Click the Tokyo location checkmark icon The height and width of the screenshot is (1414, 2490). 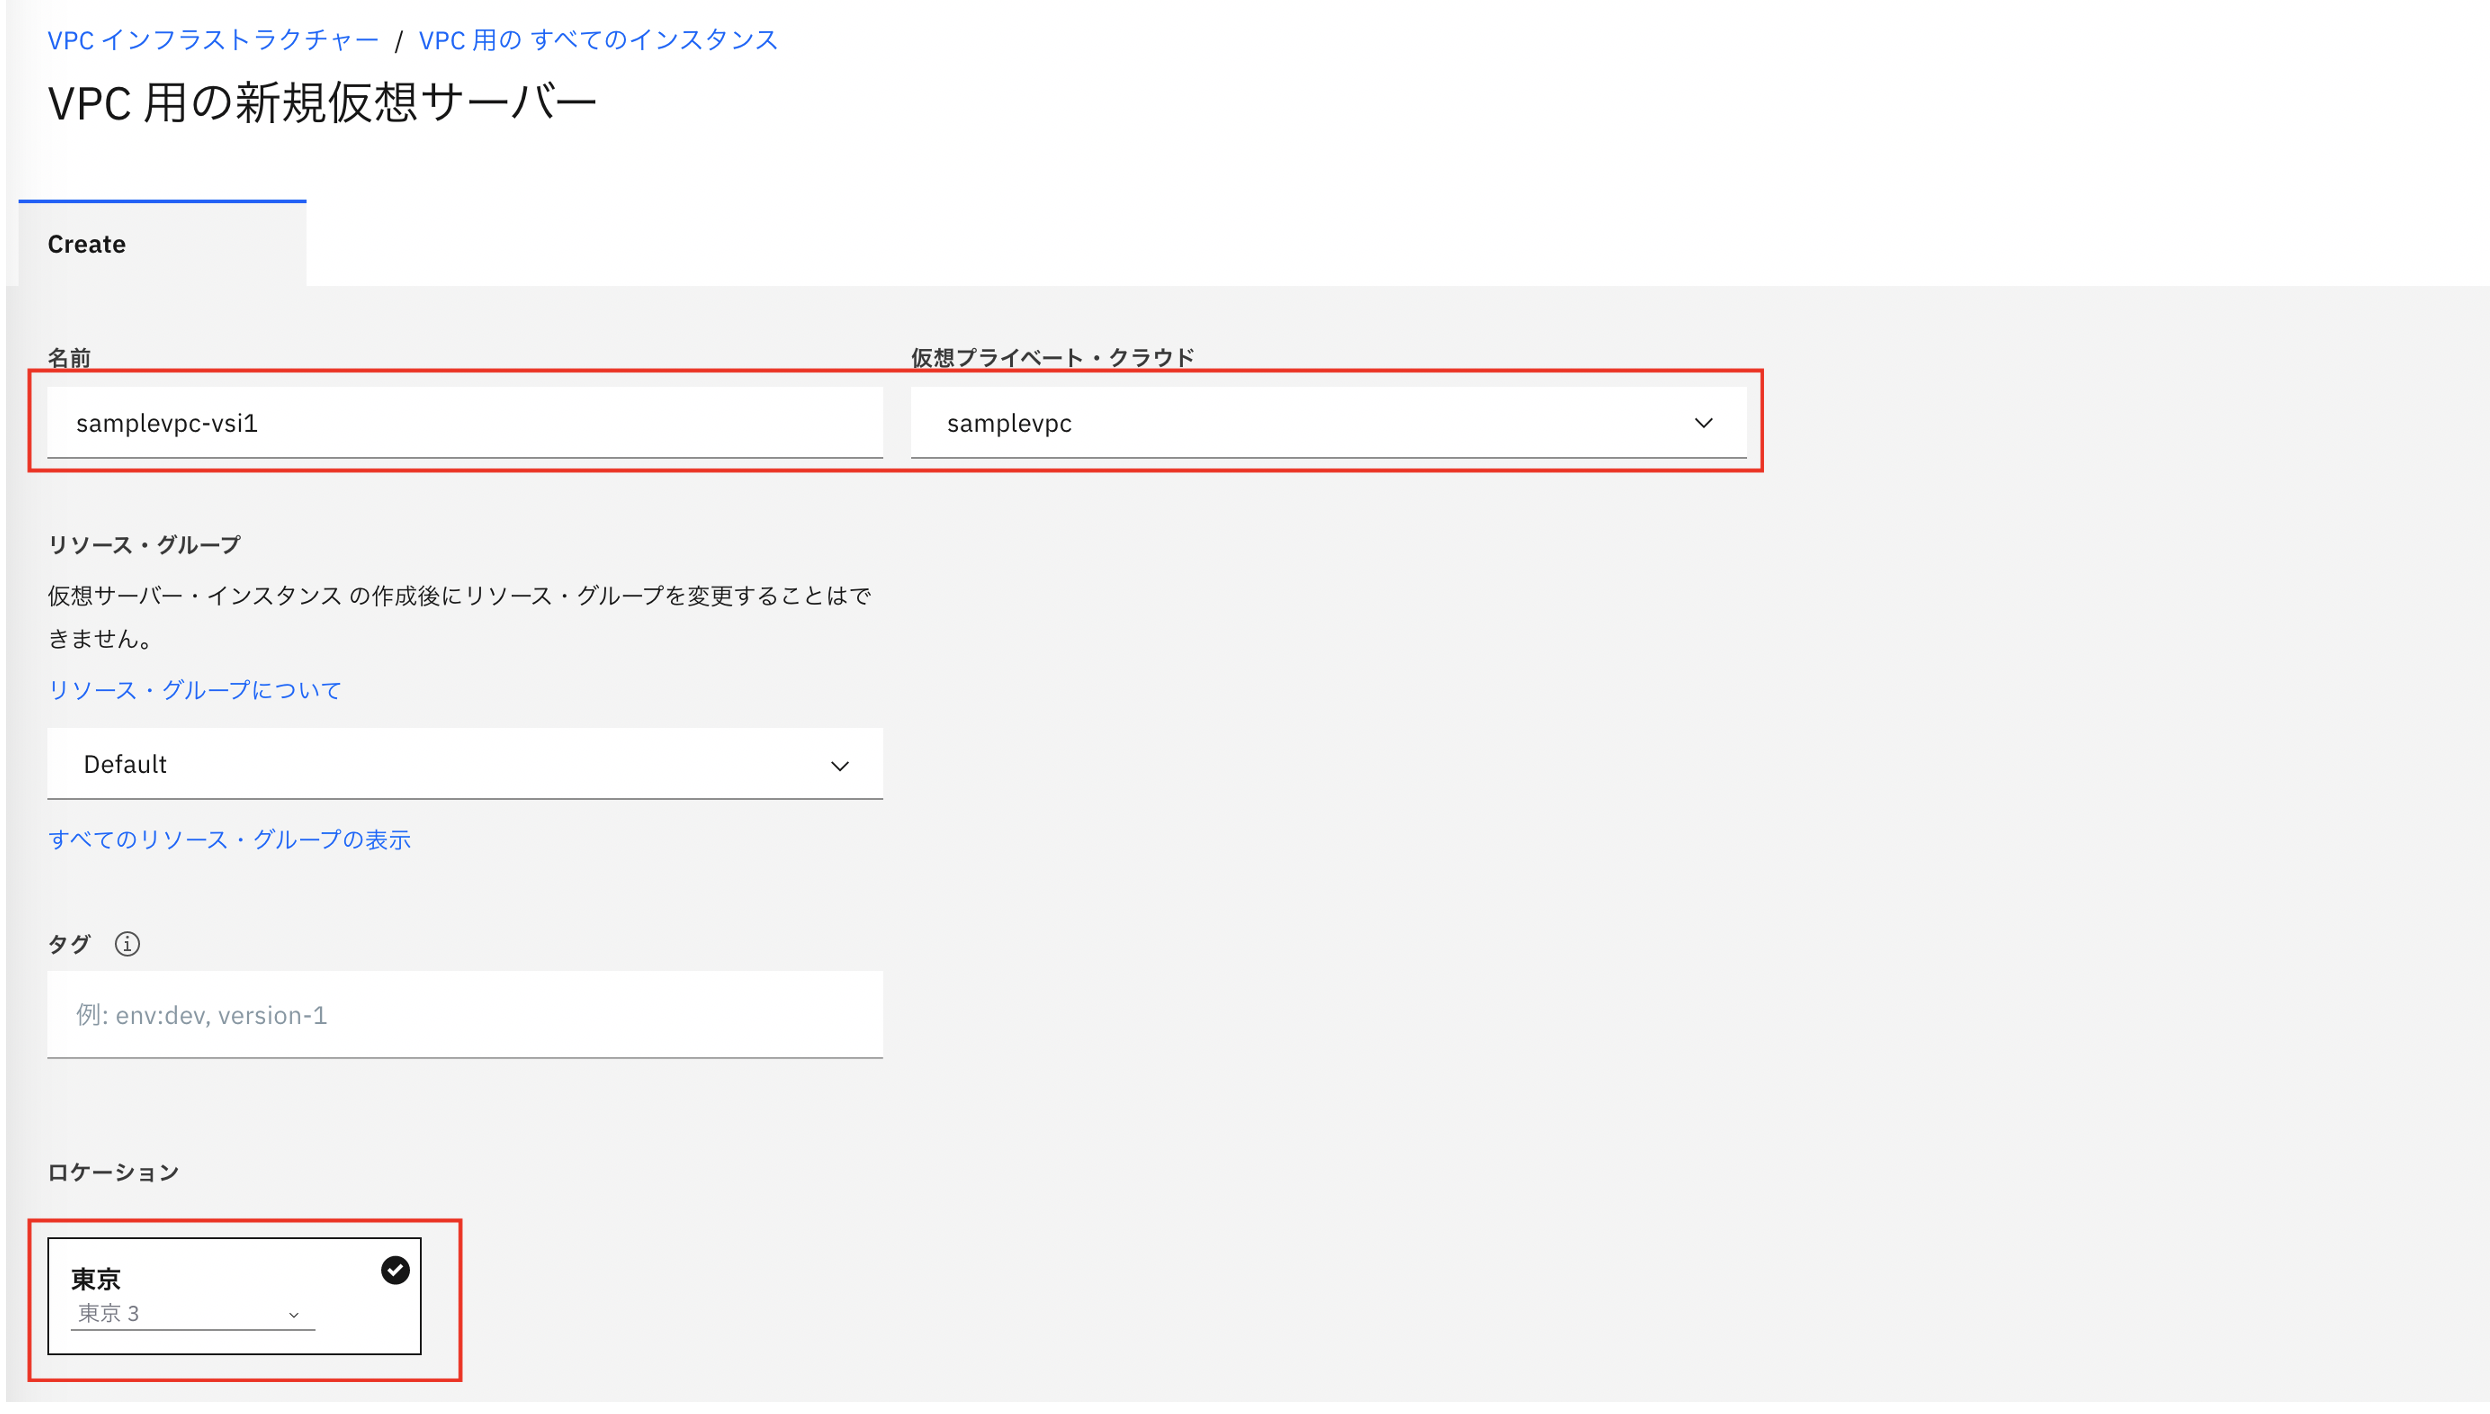(x=395, y=1271)
